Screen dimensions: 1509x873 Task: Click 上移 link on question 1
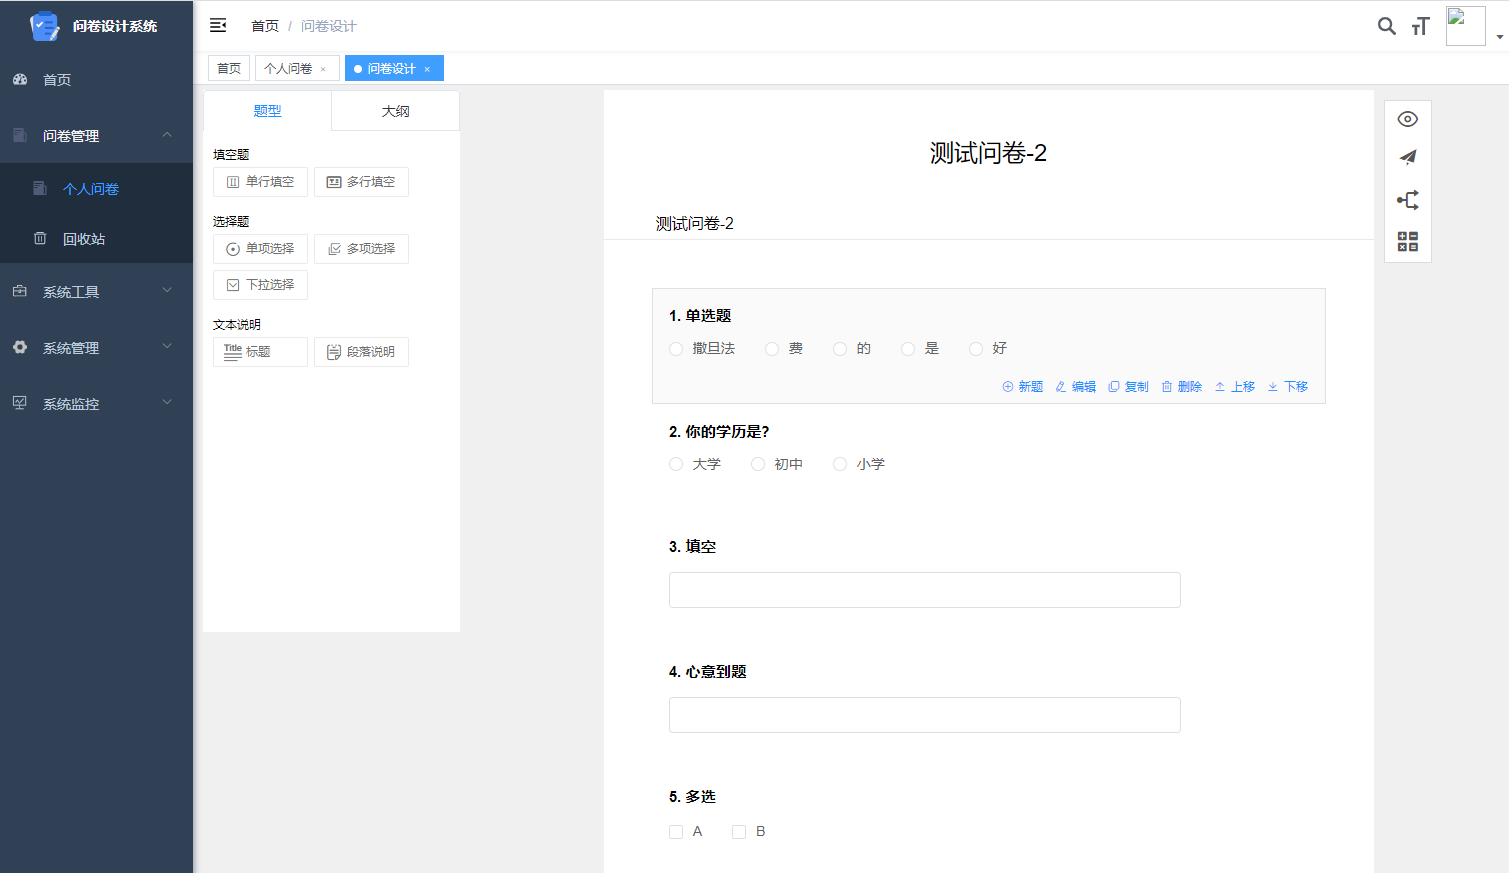(1235, 387)
